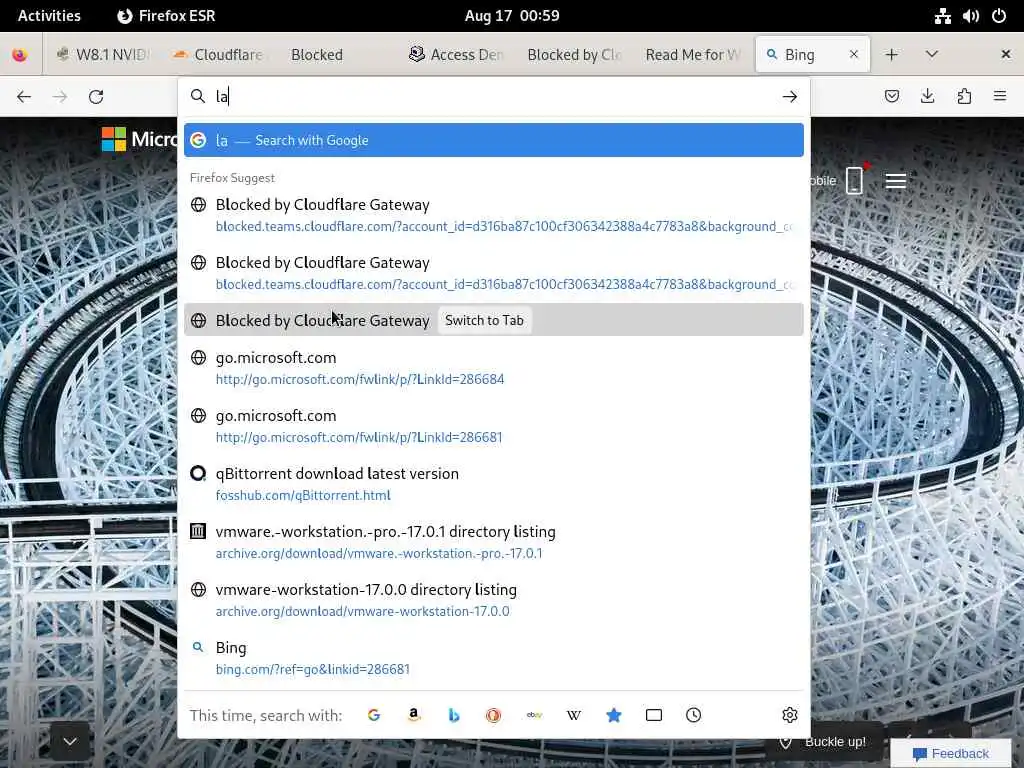
Task: Open the Pocket save icon
Action: coord(891,97)
